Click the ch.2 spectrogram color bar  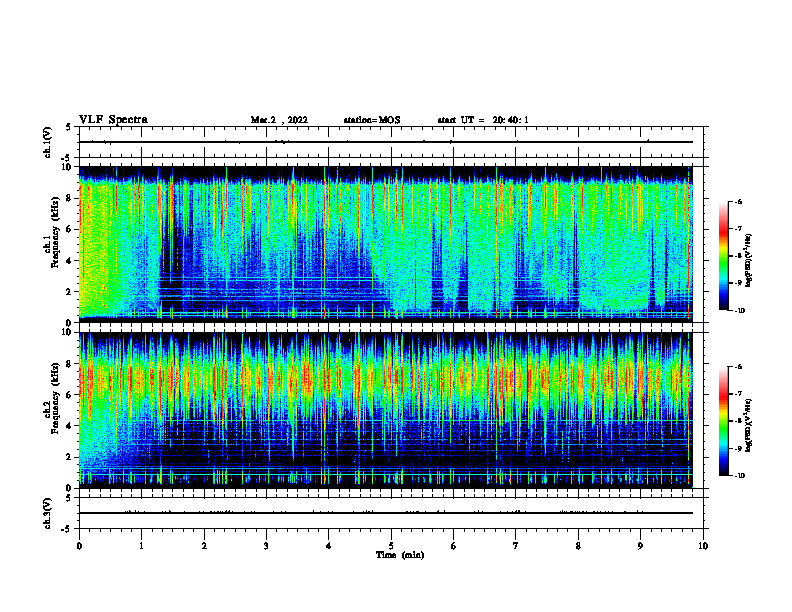point(723,421)
